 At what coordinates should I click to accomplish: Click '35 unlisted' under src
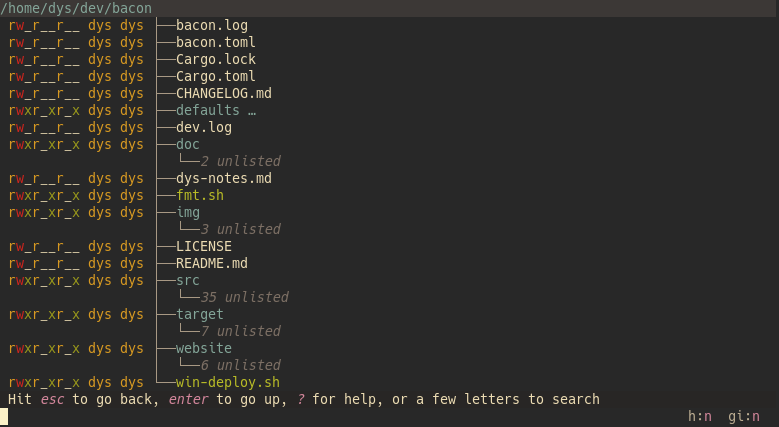[244, 297]
